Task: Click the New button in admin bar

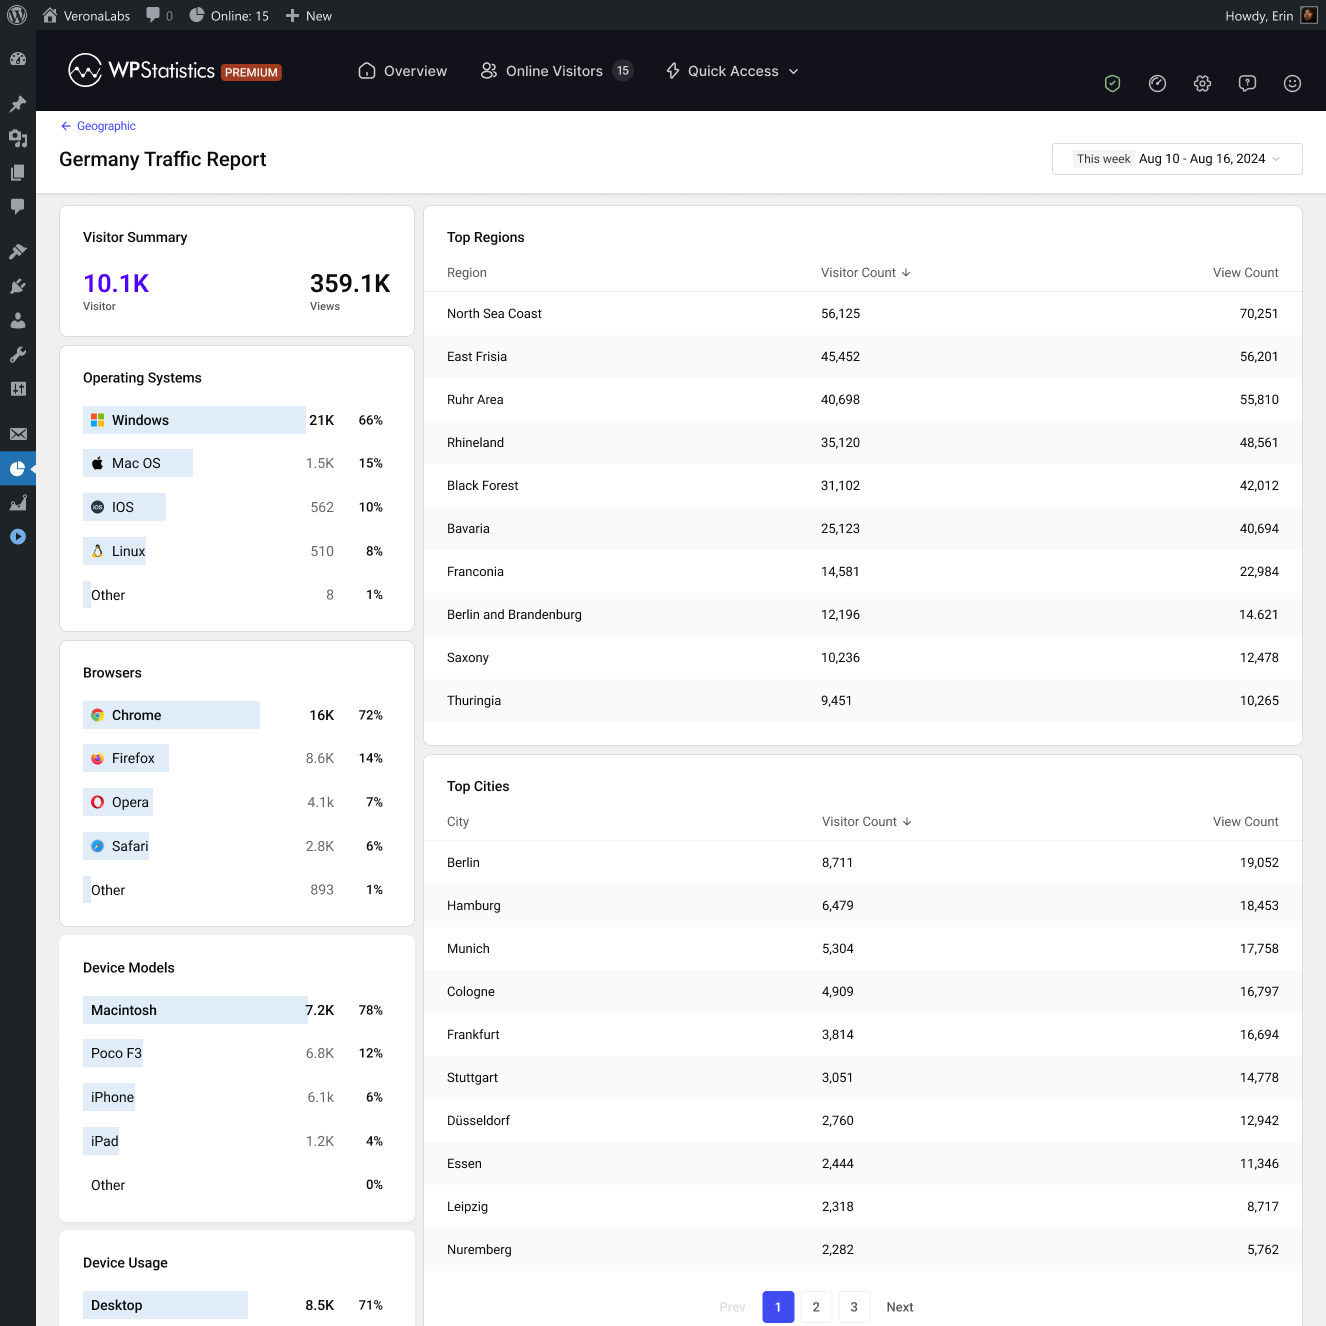Action: click(308, 16)
